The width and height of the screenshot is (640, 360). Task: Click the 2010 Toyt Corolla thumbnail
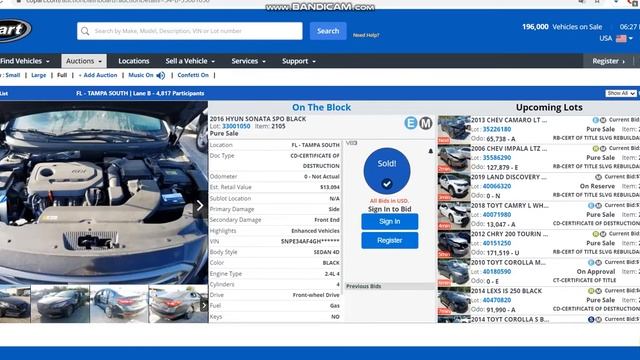click(454, 272)
